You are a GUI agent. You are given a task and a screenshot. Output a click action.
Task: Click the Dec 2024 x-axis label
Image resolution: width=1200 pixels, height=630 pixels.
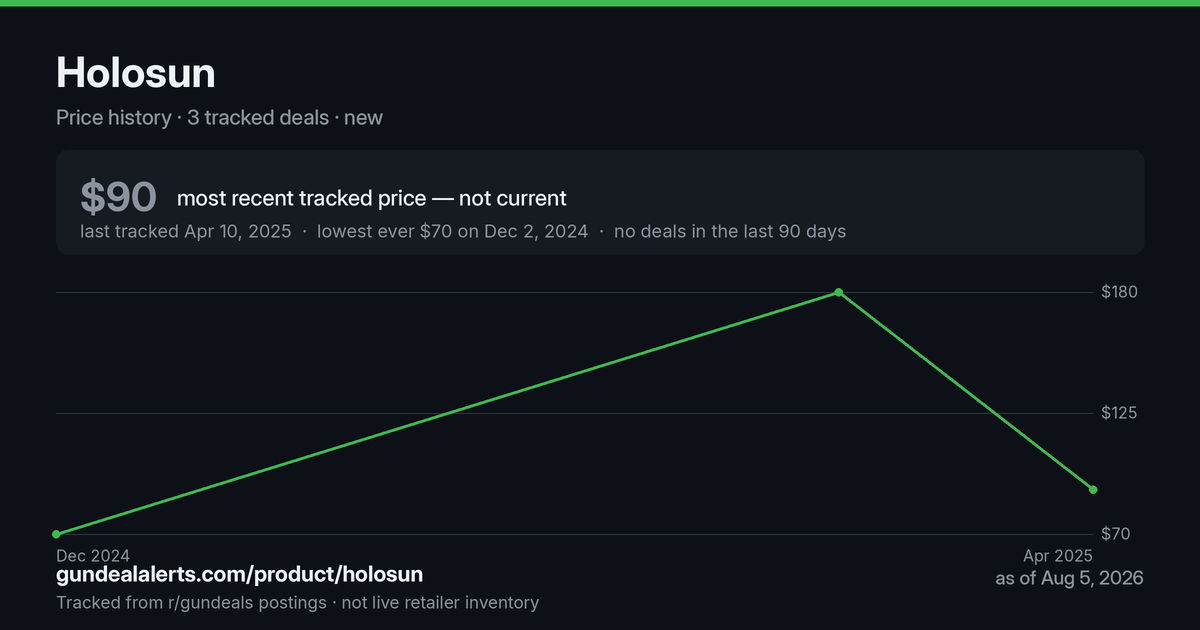coord(93,555)
